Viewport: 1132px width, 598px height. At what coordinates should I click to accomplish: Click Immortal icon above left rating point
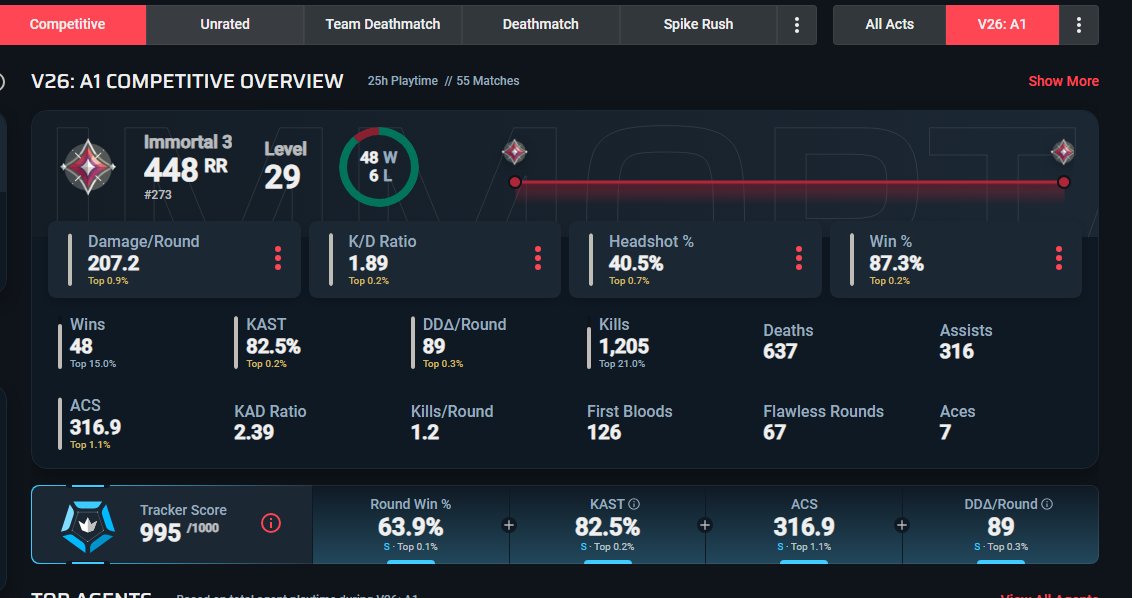point(515,152)
